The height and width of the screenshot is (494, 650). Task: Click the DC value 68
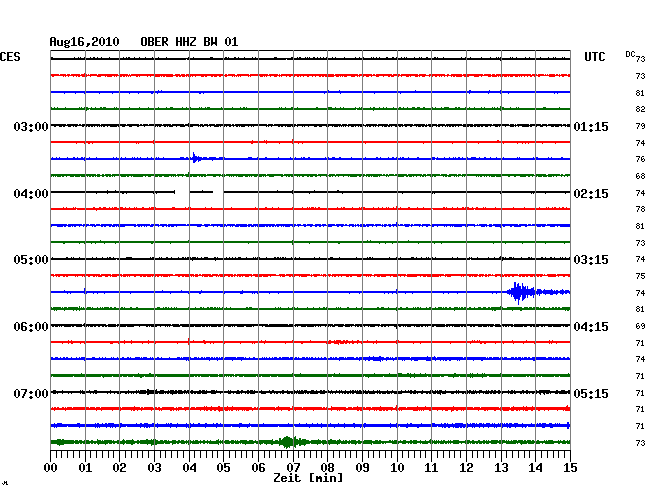[640, 176]
